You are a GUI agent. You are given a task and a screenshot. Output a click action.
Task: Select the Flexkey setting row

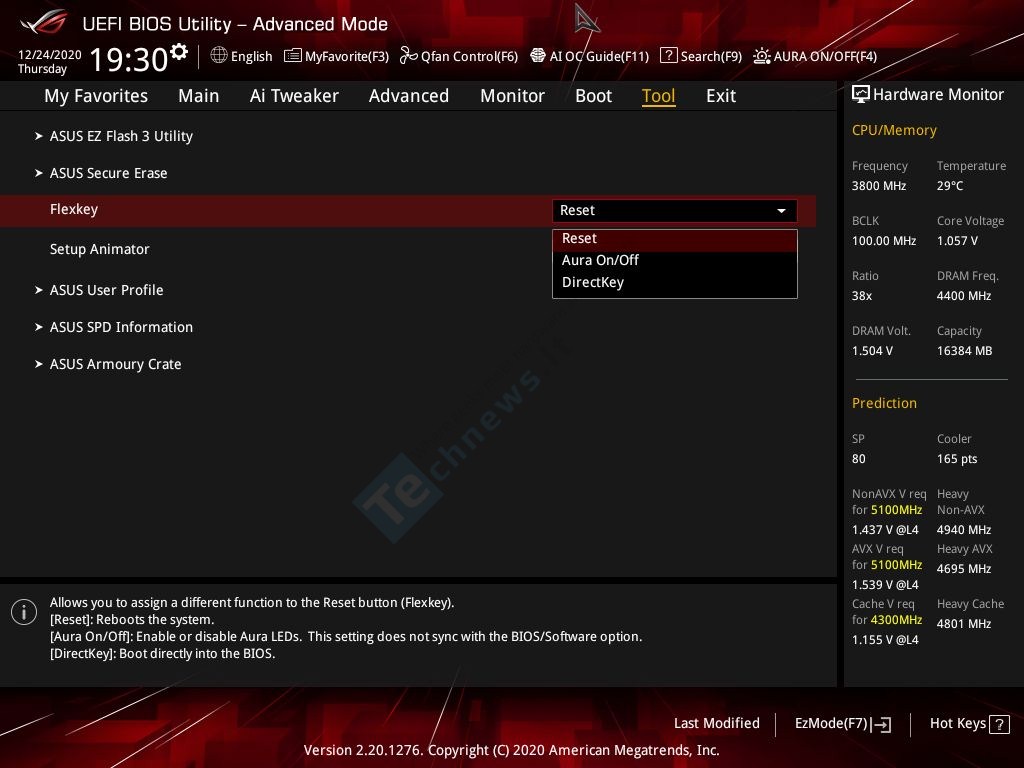tap(408, 211)
